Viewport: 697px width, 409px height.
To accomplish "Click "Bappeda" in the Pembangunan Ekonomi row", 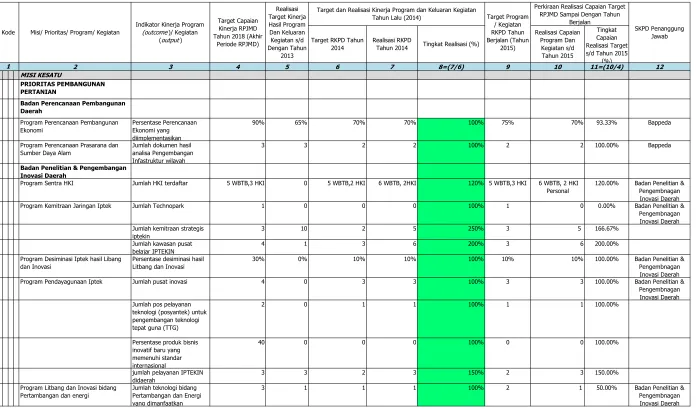I will click(x=660, y=129).
